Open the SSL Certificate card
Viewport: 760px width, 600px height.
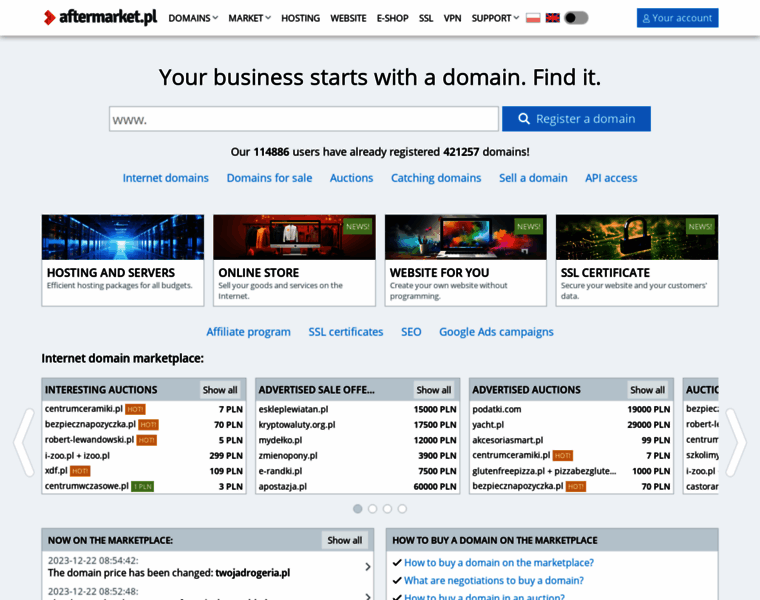(637, 260)
